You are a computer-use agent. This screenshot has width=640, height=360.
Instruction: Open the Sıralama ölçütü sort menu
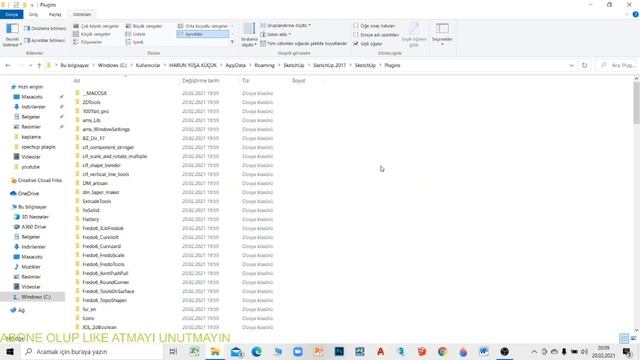(x=249, y=35)
